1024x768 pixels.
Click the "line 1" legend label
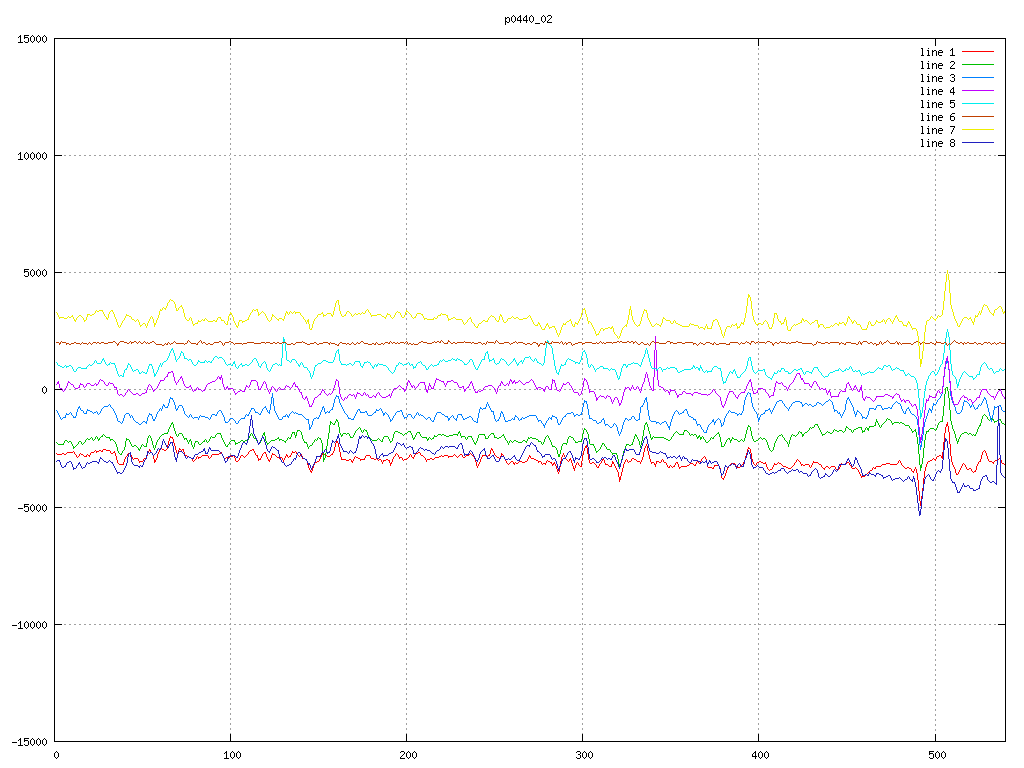(x=937, y=52)
